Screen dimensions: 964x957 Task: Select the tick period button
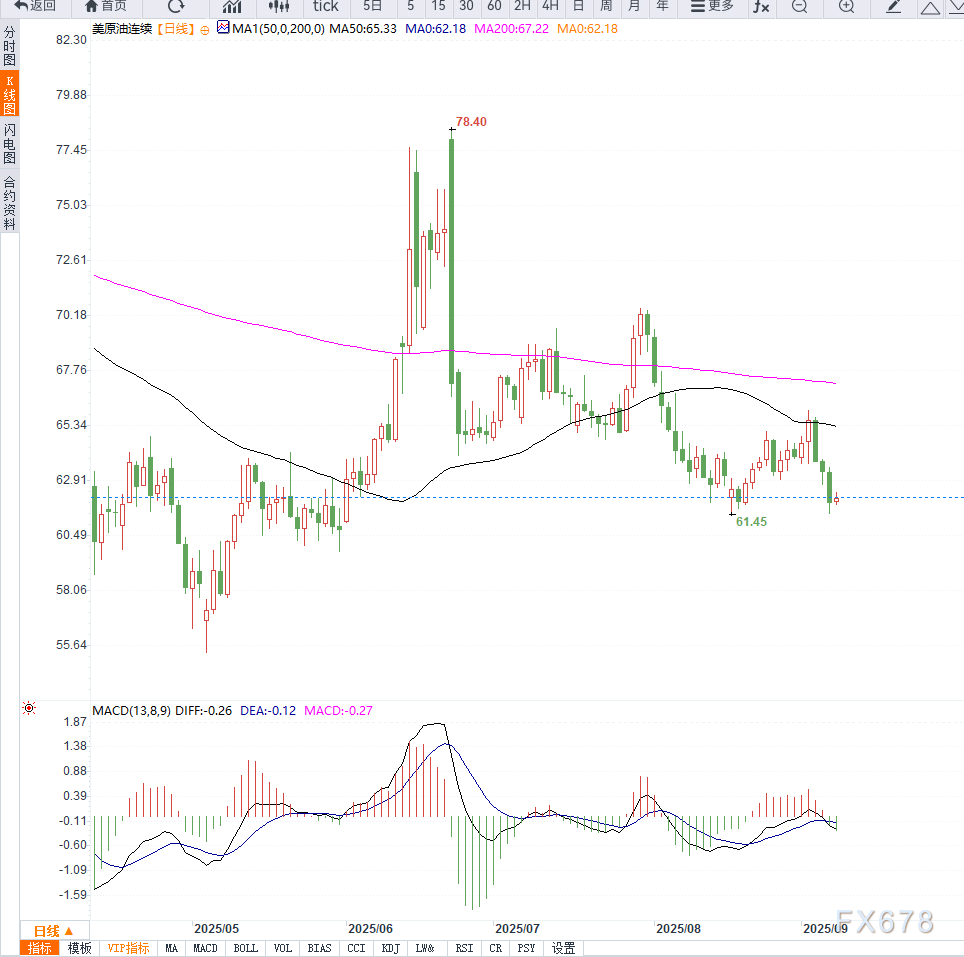coord(325,6)
